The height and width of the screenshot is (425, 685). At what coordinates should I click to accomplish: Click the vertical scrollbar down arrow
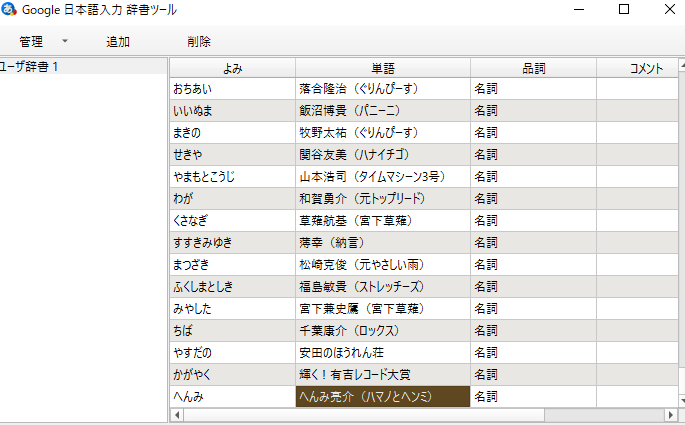[x=682, y=400]
